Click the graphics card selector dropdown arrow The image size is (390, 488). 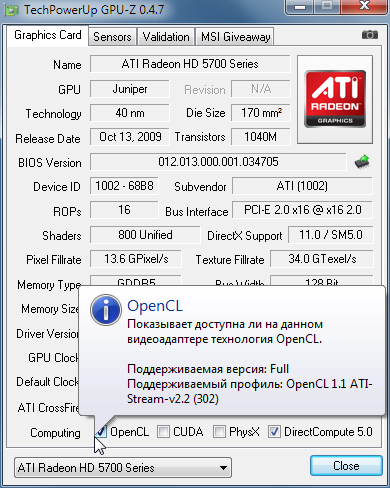click(x=224, y=468)
